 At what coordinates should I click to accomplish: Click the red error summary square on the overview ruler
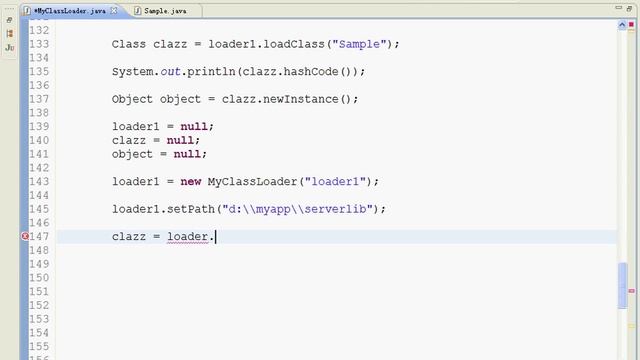(x=631, y=24)
